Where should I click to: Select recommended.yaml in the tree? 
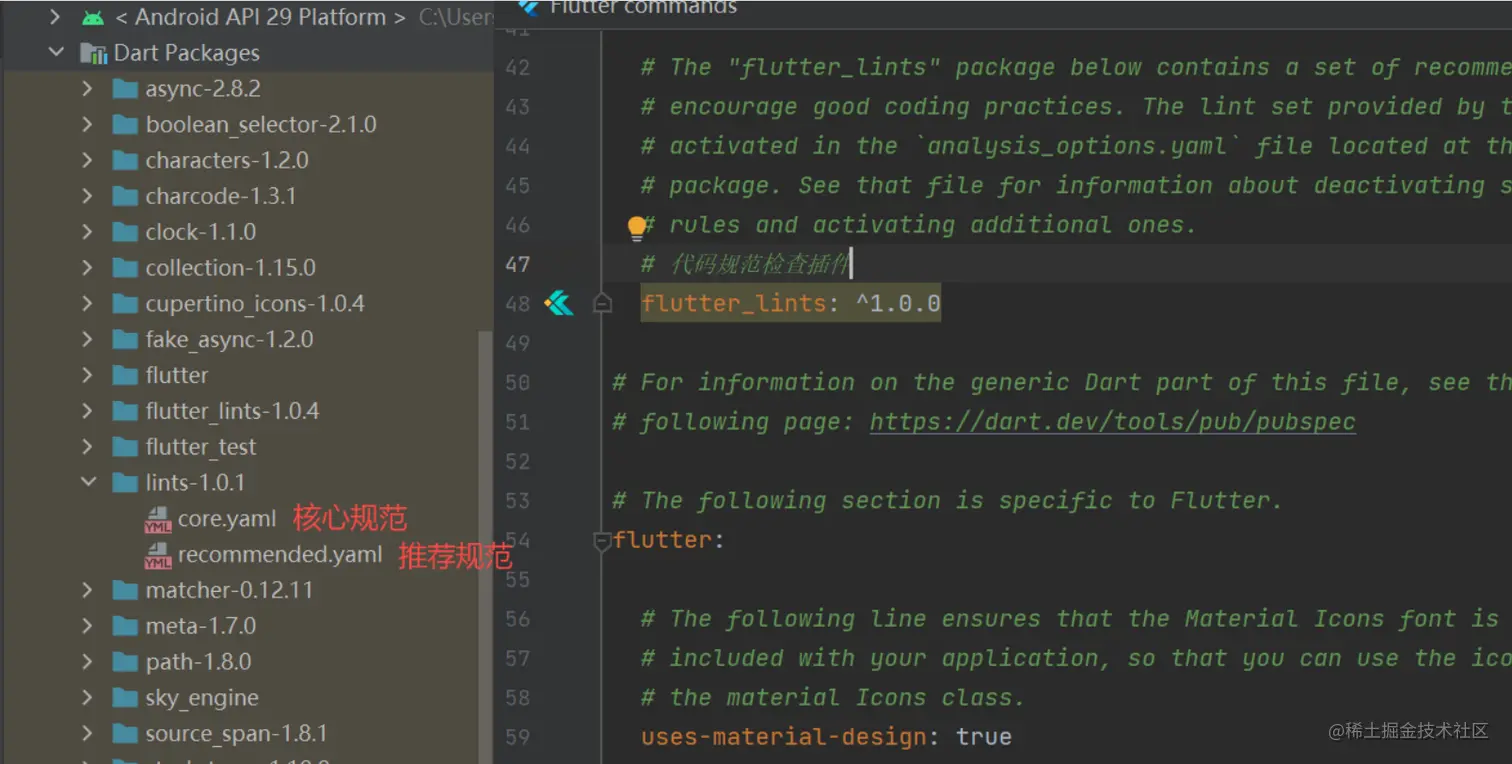point(280,556)
